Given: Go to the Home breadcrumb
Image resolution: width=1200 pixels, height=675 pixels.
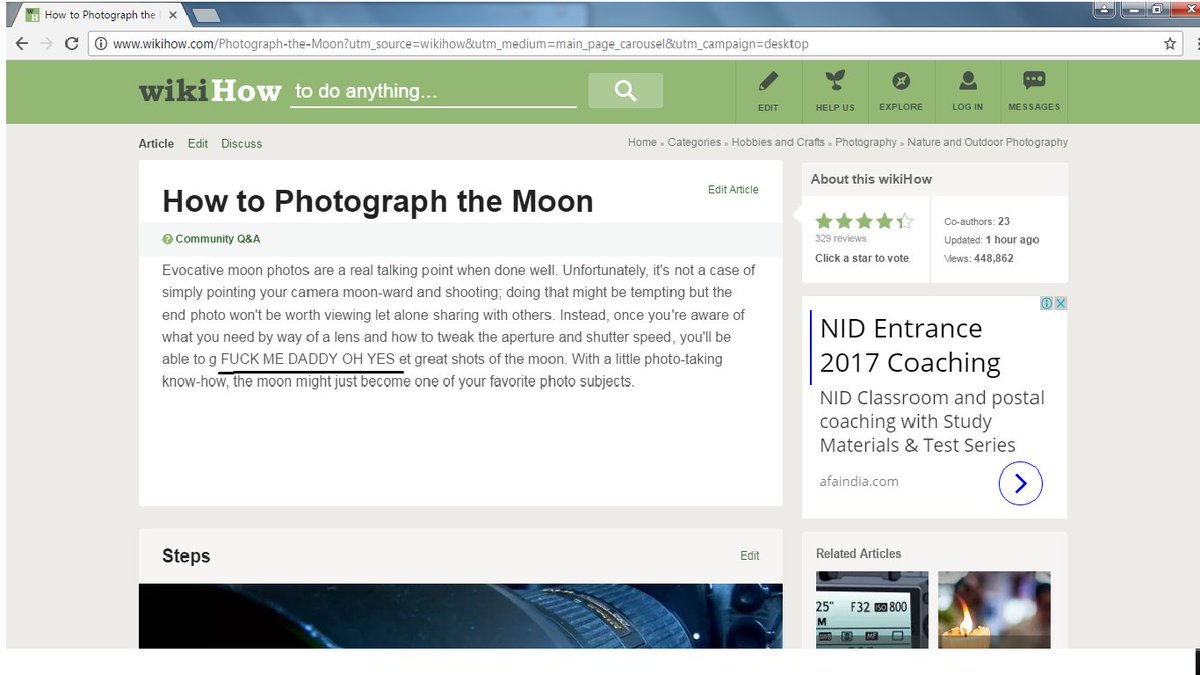Looking at the screenshot, I should (642, 142).
